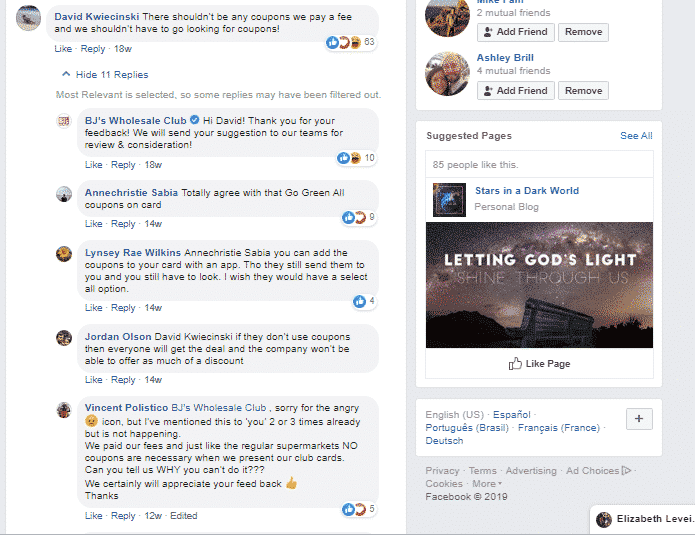
Task: Open the Privacy footer link
Action: coord(442,470)
